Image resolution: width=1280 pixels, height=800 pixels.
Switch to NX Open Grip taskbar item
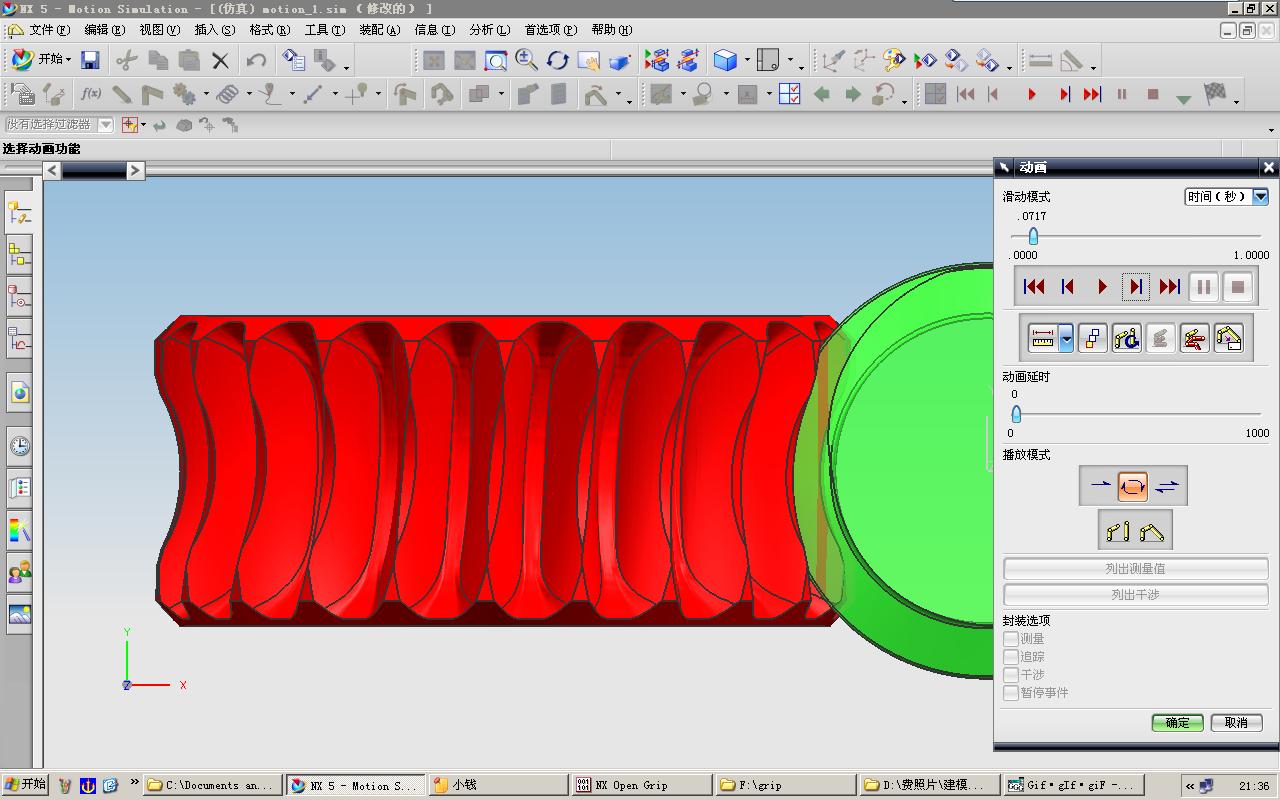[643, 785]
